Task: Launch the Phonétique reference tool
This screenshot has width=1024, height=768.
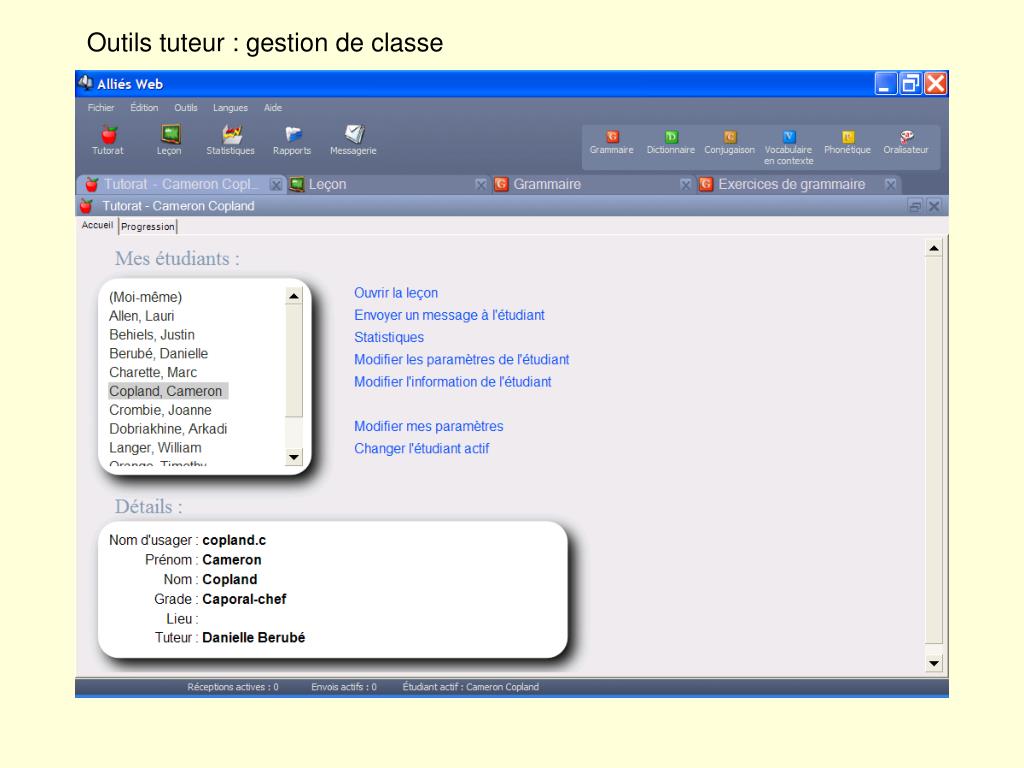Action: [848, 142]
